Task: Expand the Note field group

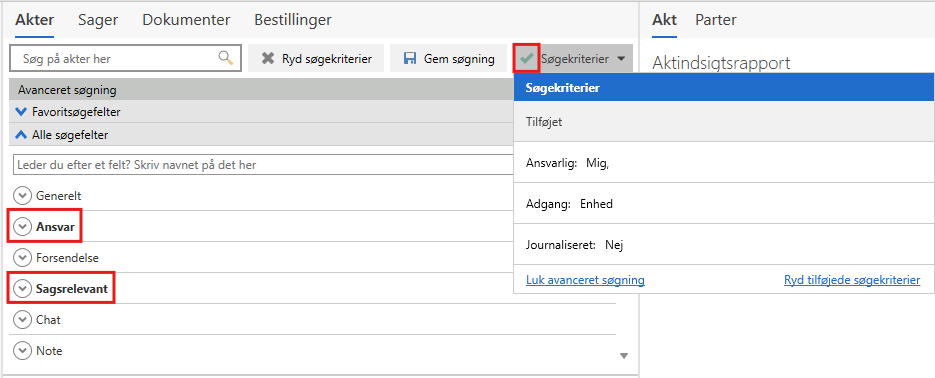Action: tap(22, 351)
